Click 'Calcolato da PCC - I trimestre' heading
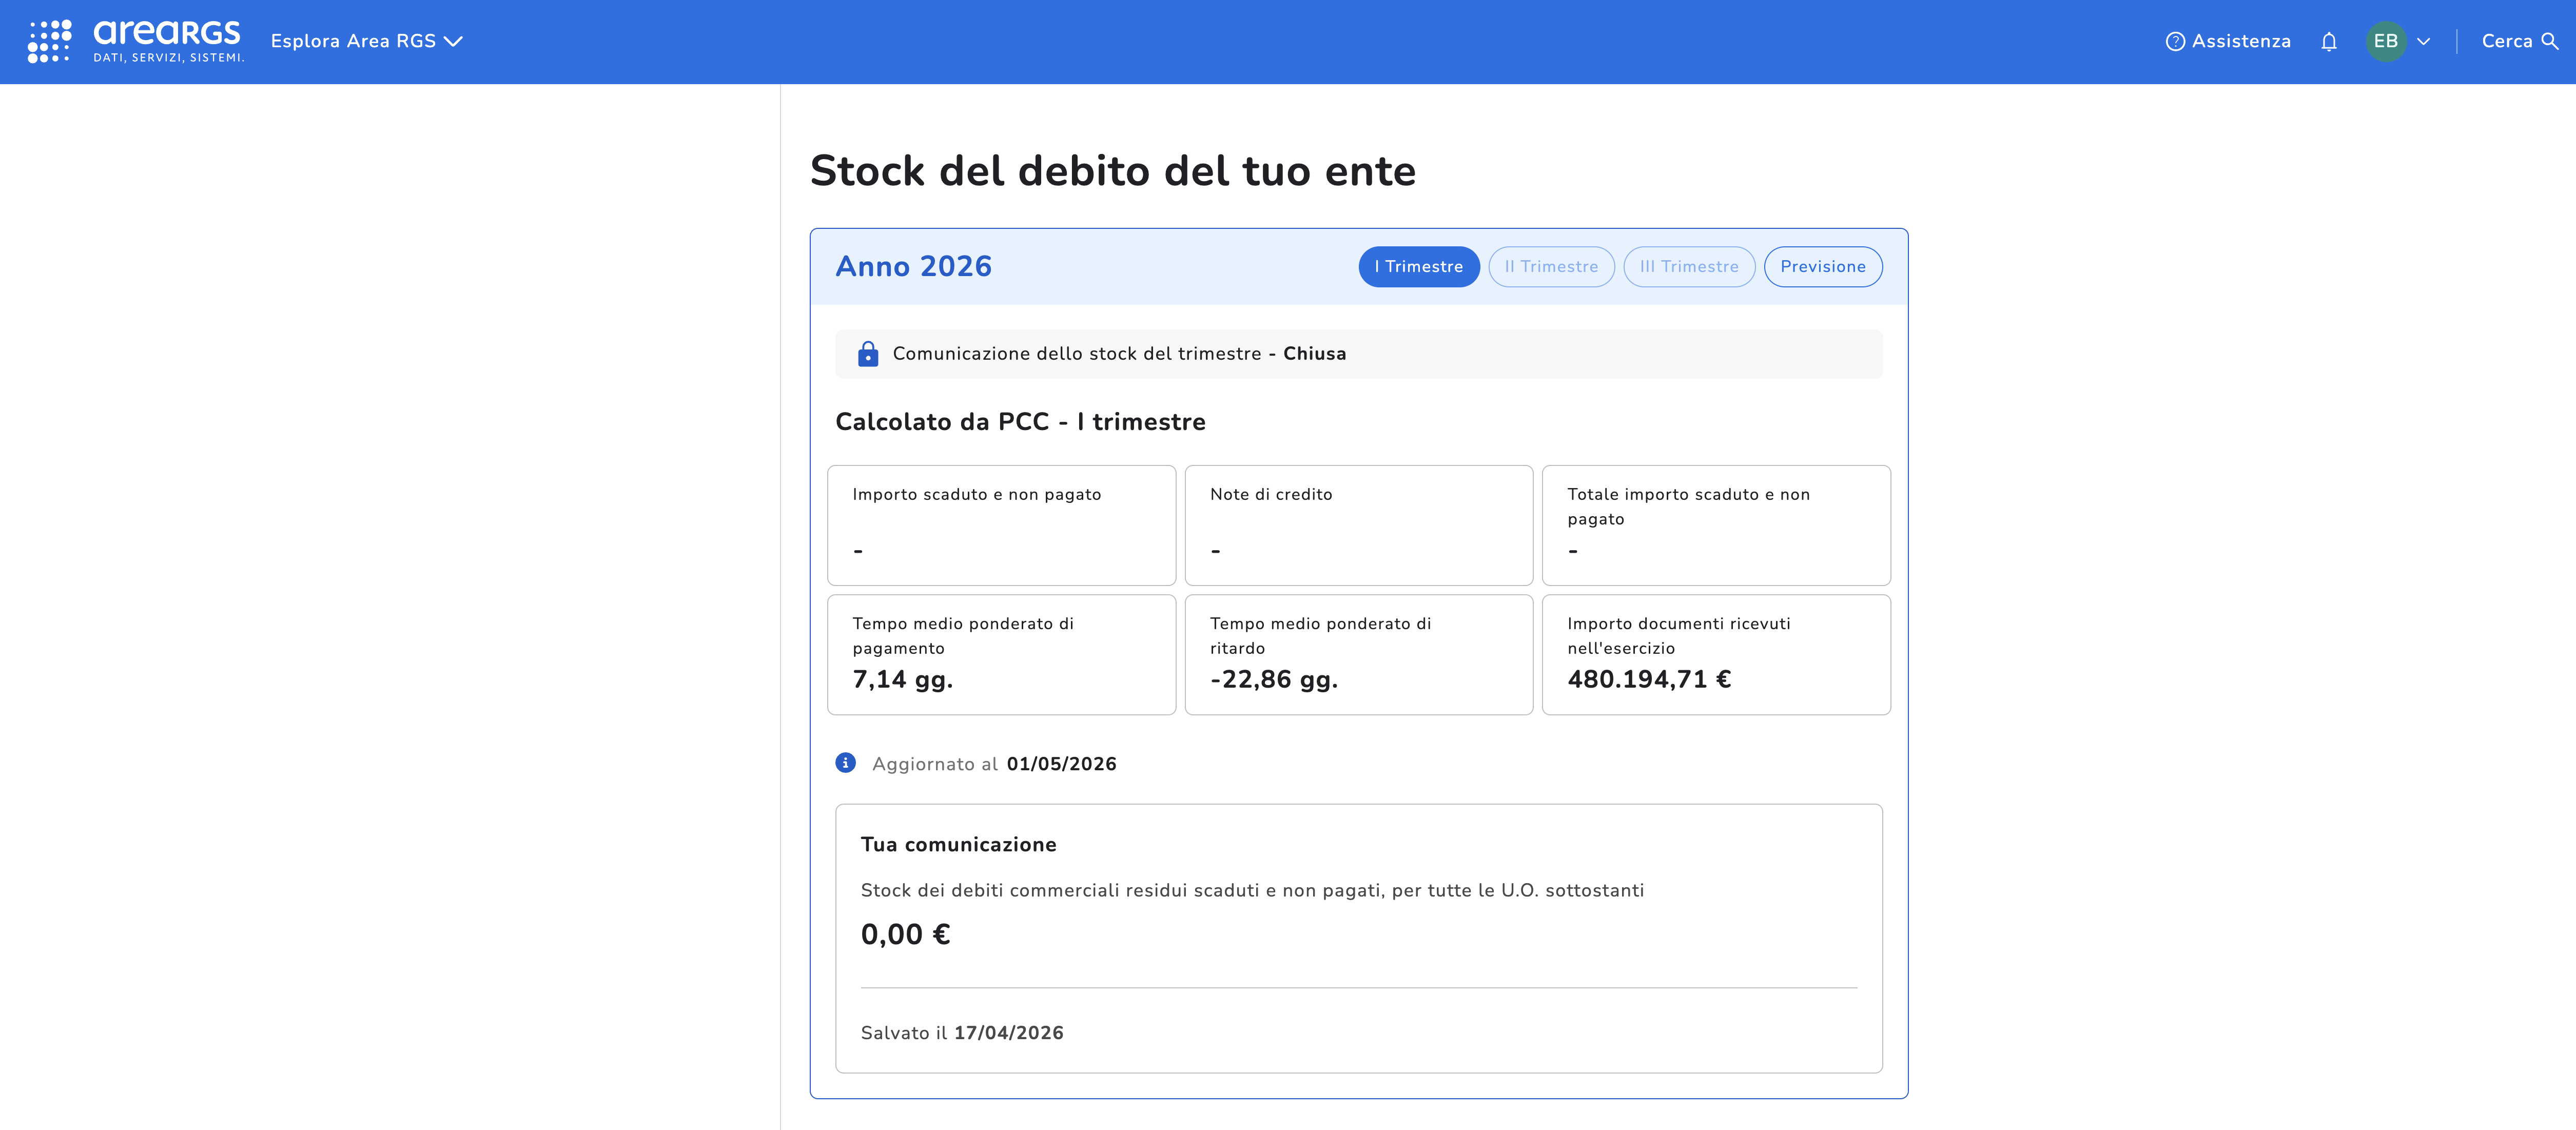 (x=1020, y=422)
